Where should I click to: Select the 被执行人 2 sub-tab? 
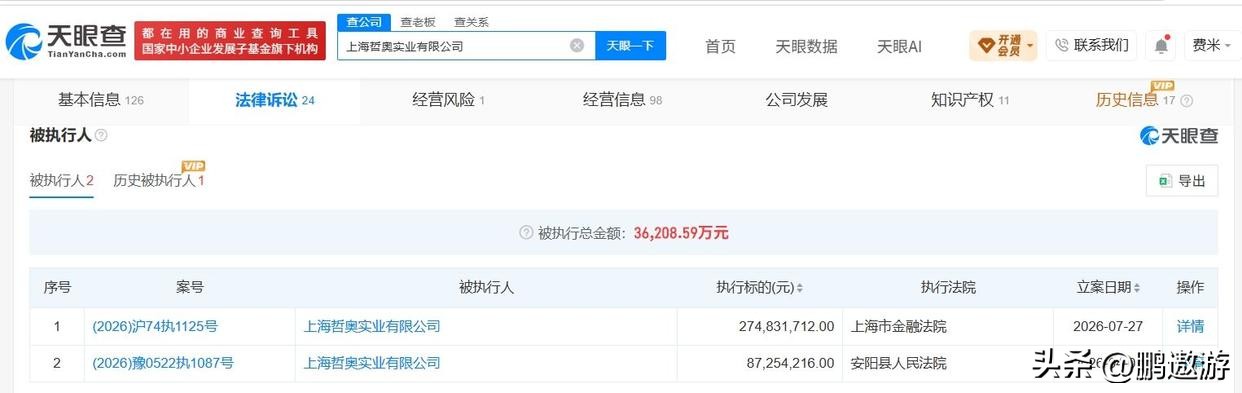pos(61,181)
